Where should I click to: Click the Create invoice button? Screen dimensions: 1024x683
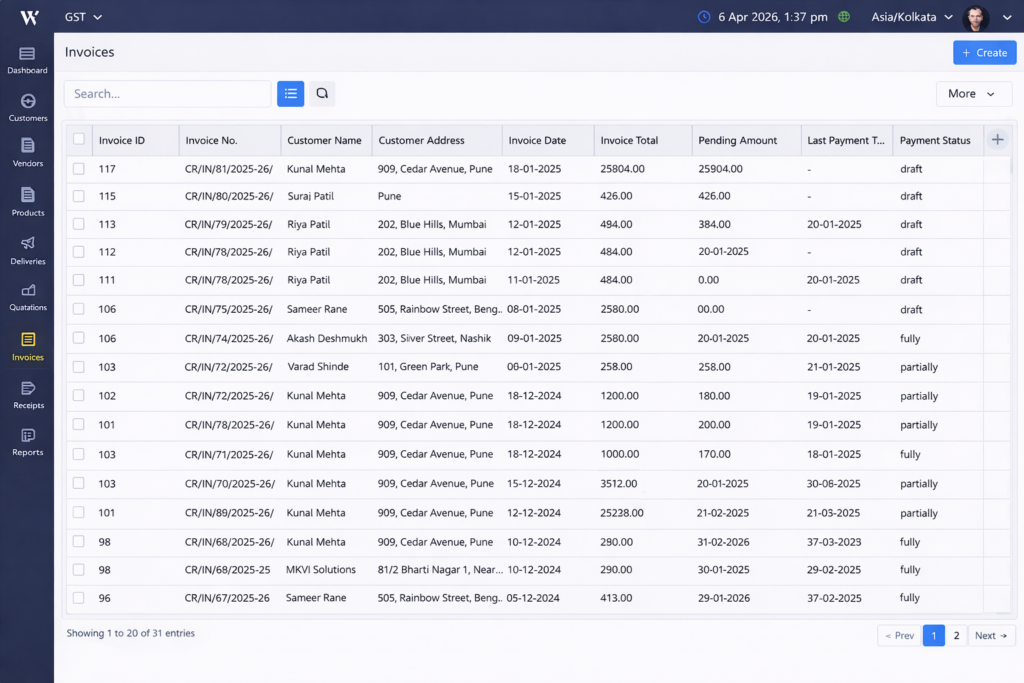tap(984, 53)
